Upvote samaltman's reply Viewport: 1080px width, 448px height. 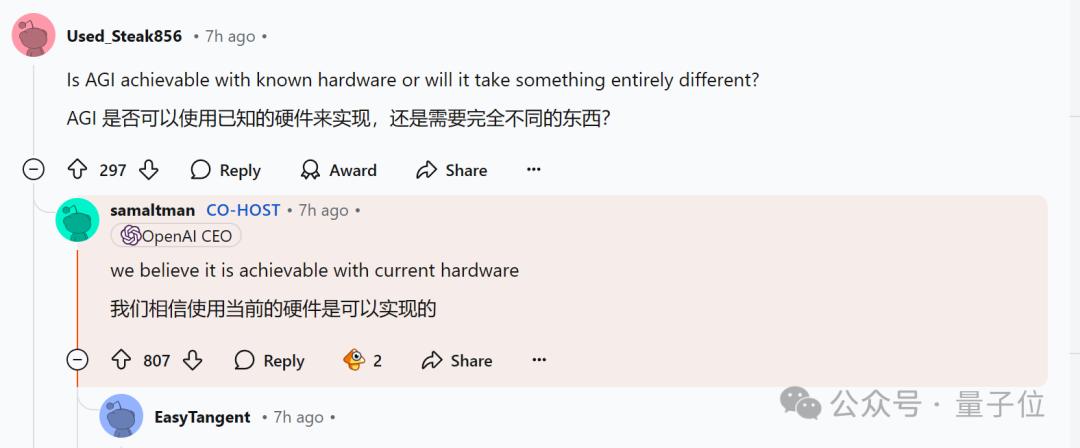coord(122,360)
